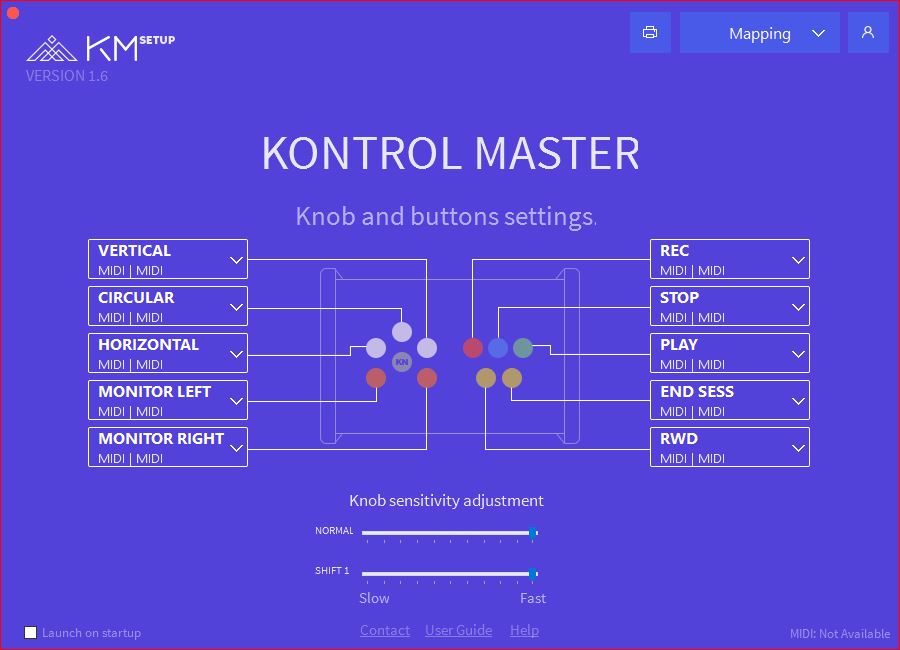The width and height of the screenshot is (900, 650).
Task: Expand the HORIZONTAL assignment dropdown
Action: [168, 353]
